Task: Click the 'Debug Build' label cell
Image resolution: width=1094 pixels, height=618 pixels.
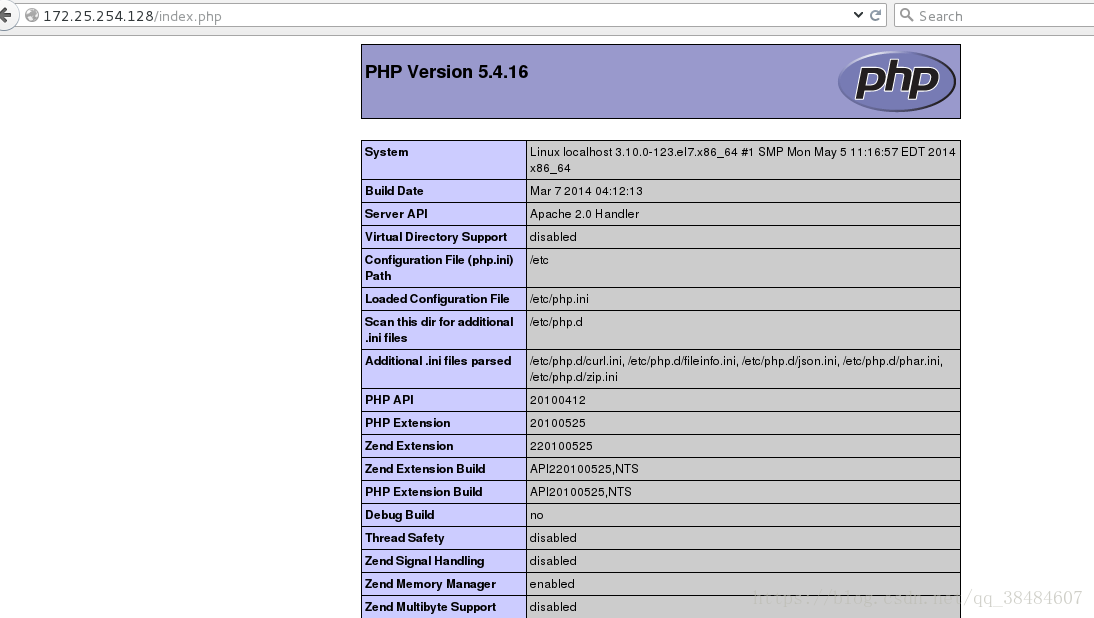Action: coord(444,515)
